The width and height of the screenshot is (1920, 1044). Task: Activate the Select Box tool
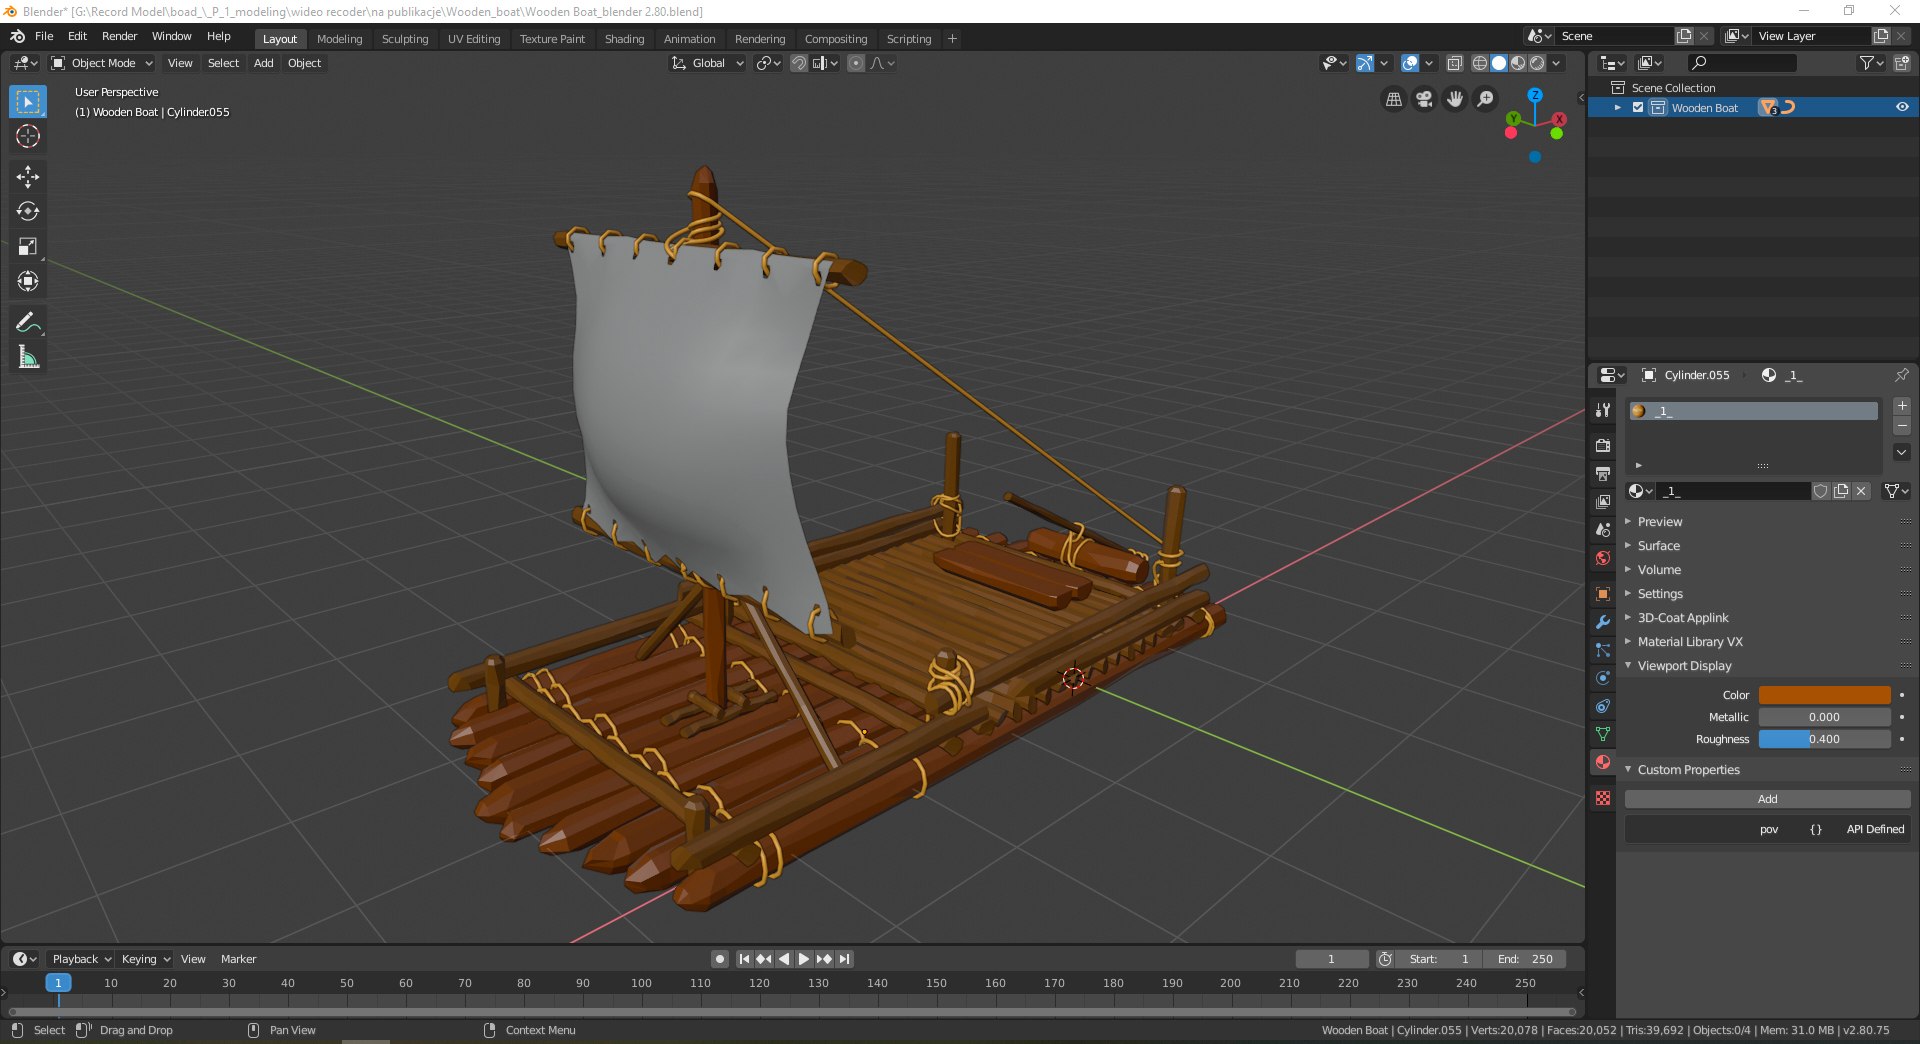28,102
